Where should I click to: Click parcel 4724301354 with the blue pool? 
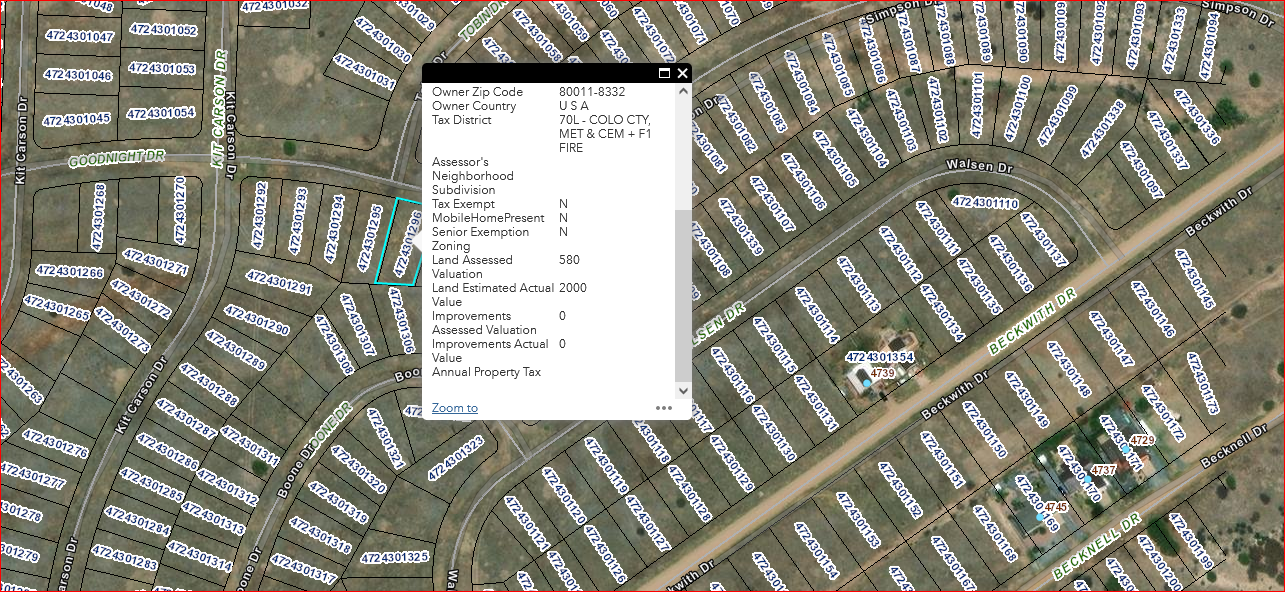(880, 357)
